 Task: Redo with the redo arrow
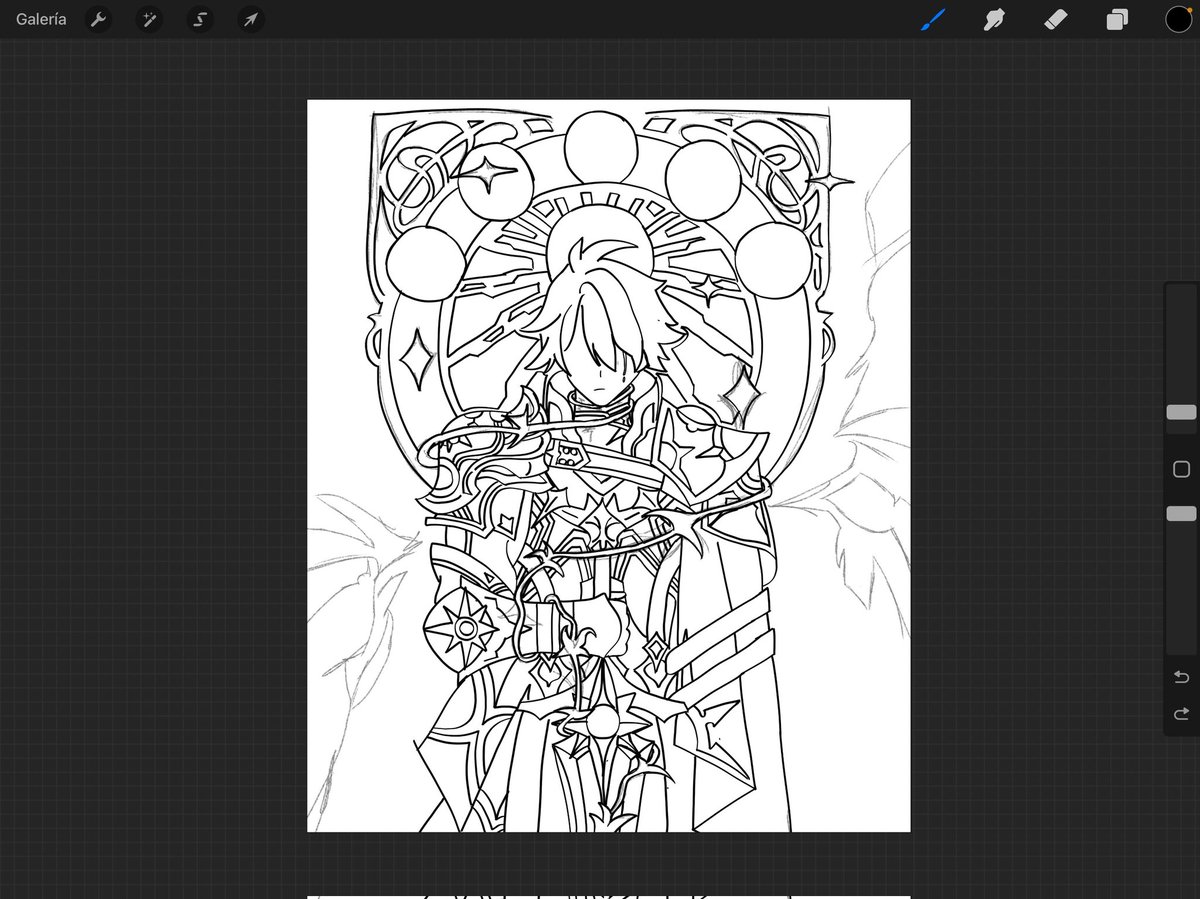(1181, 713)
